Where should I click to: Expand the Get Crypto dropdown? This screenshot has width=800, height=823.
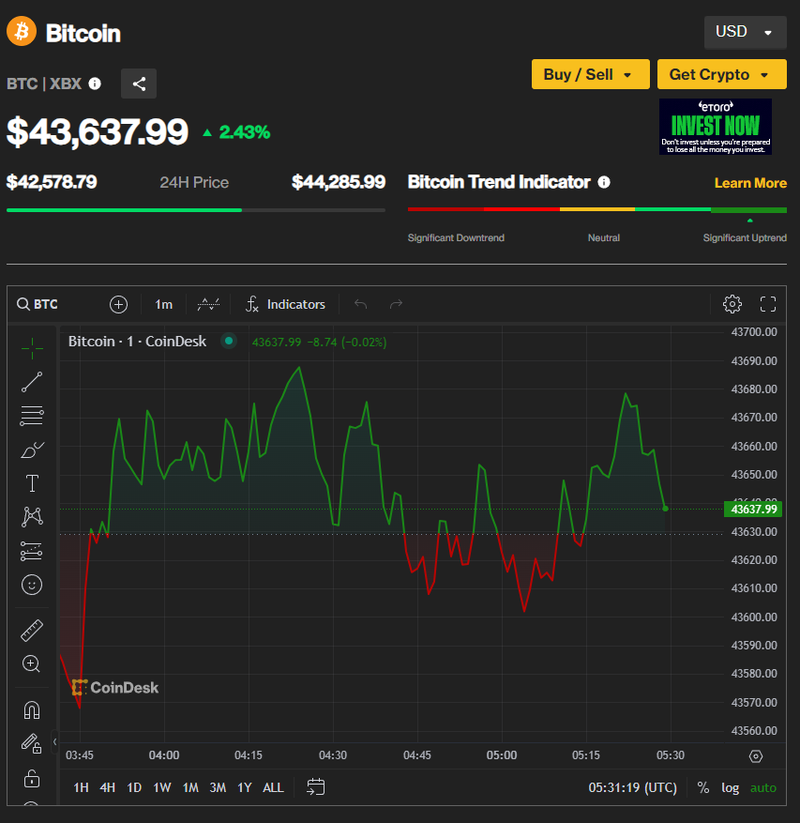(x=721, y=75)
